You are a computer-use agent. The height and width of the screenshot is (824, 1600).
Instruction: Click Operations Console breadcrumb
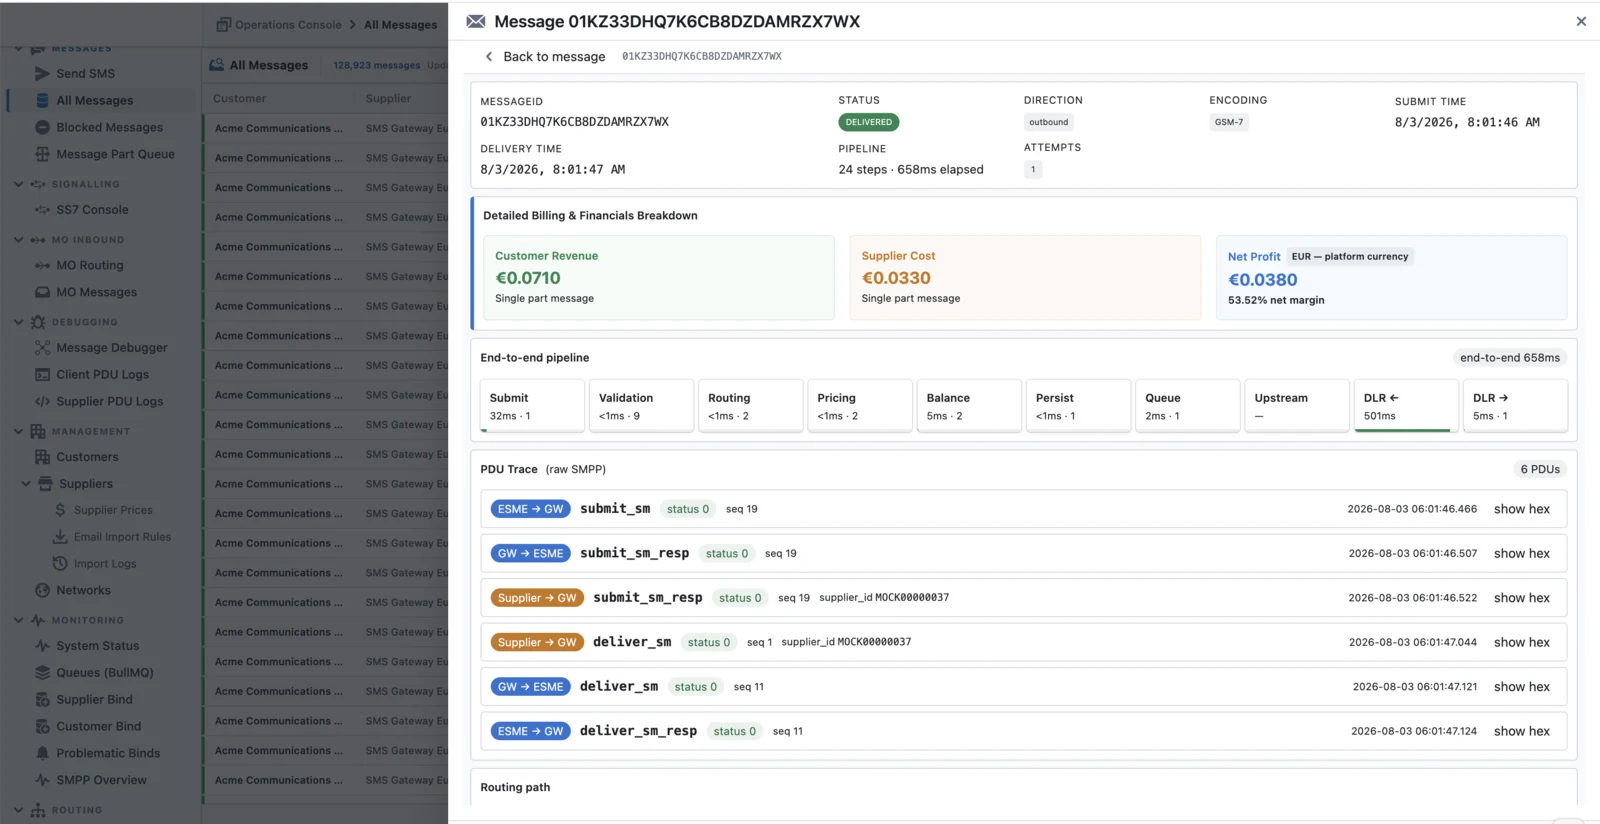pos(288,25)
